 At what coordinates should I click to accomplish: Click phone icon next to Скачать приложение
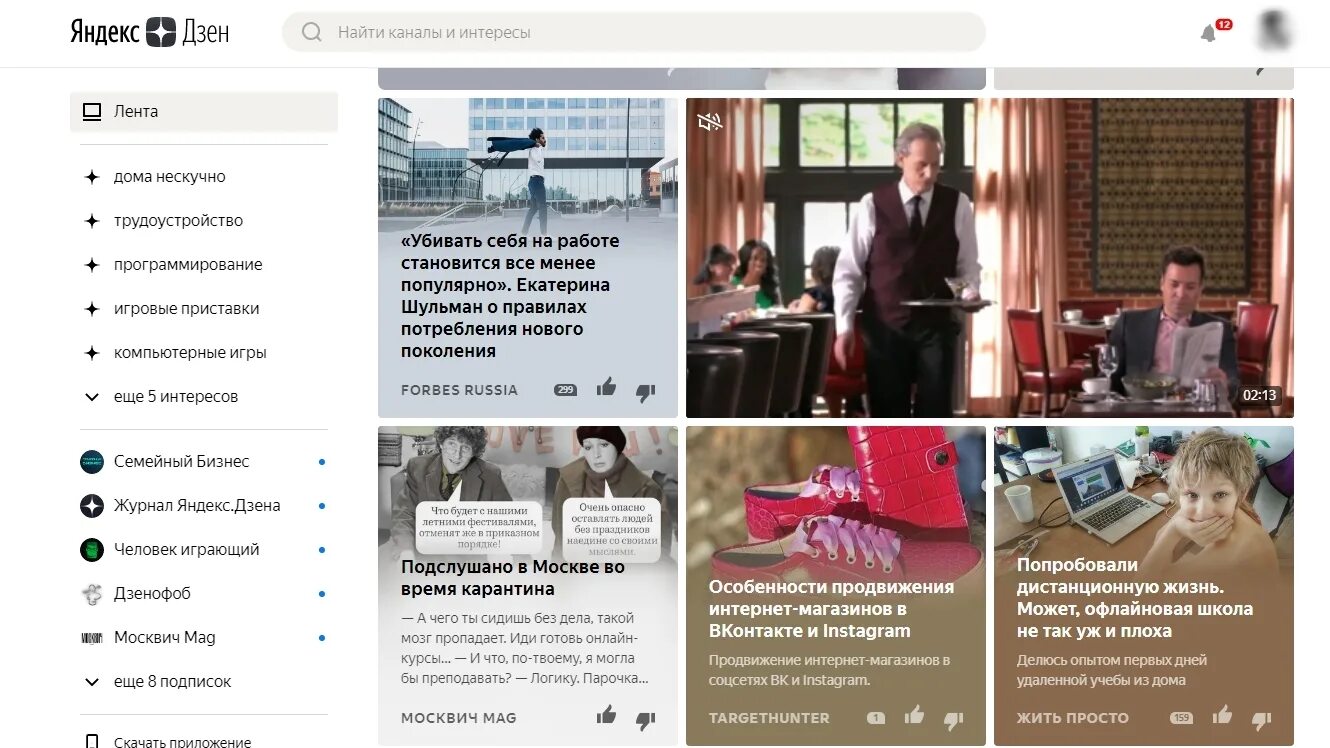(92, 742)
